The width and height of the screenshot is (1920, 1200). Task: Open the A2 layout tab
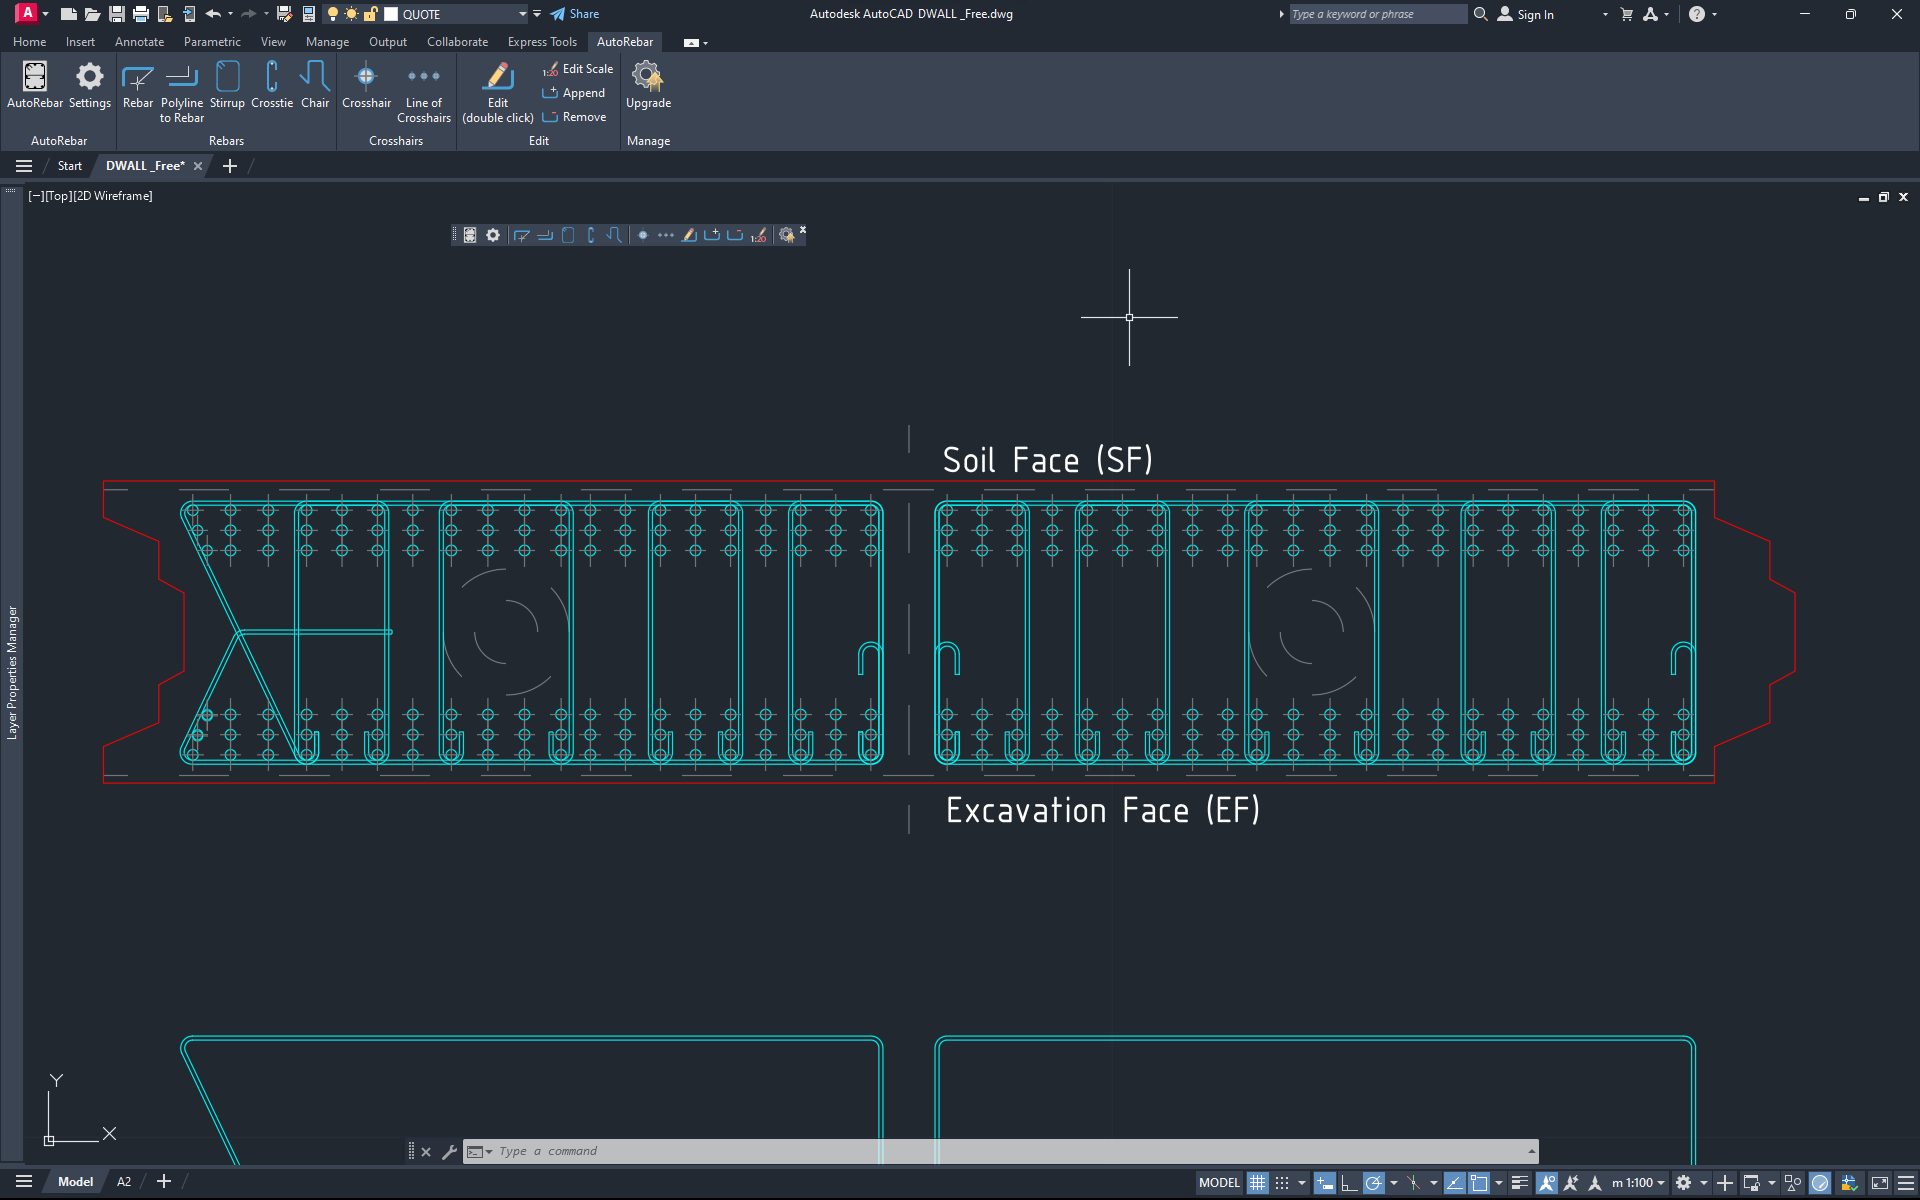(124, 1182)
